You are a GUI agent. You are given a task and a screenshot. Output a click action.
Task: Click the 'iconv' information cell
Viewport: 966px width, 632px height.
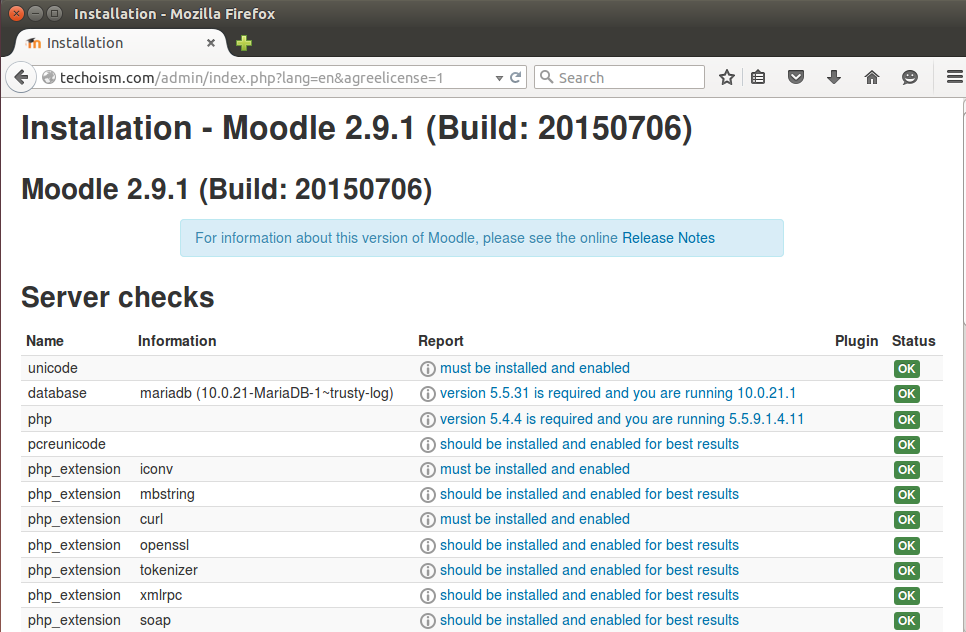[x=156, y=469]
